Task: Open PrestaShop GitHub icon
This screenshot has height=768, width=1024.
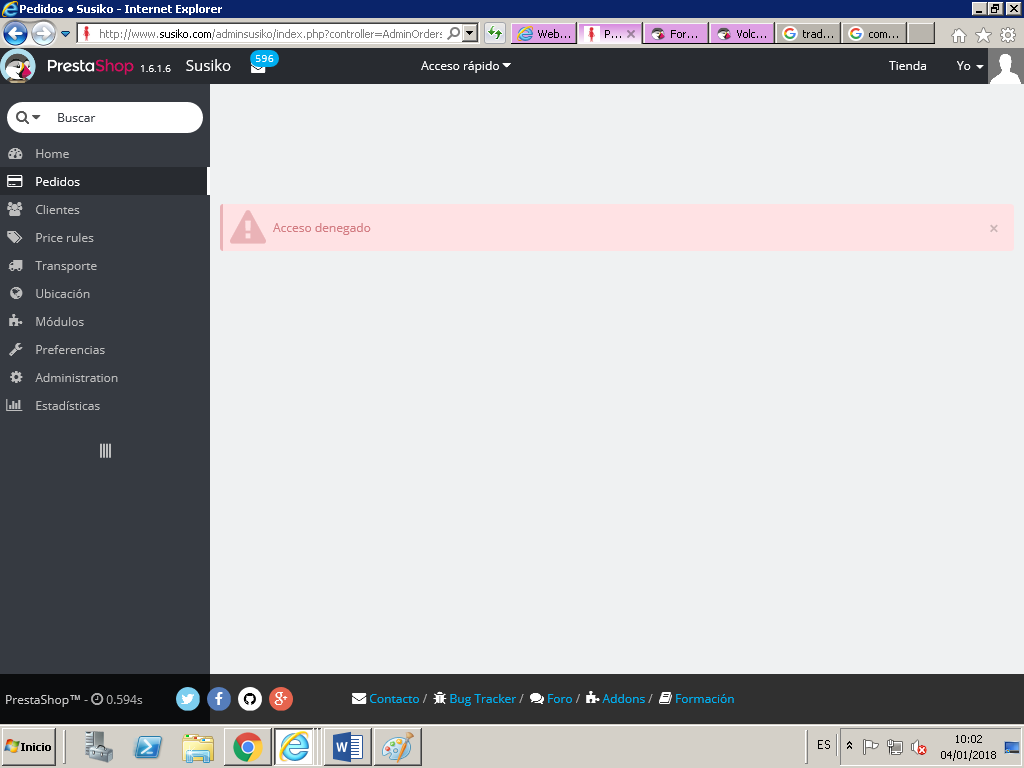Action: point(249,699)
